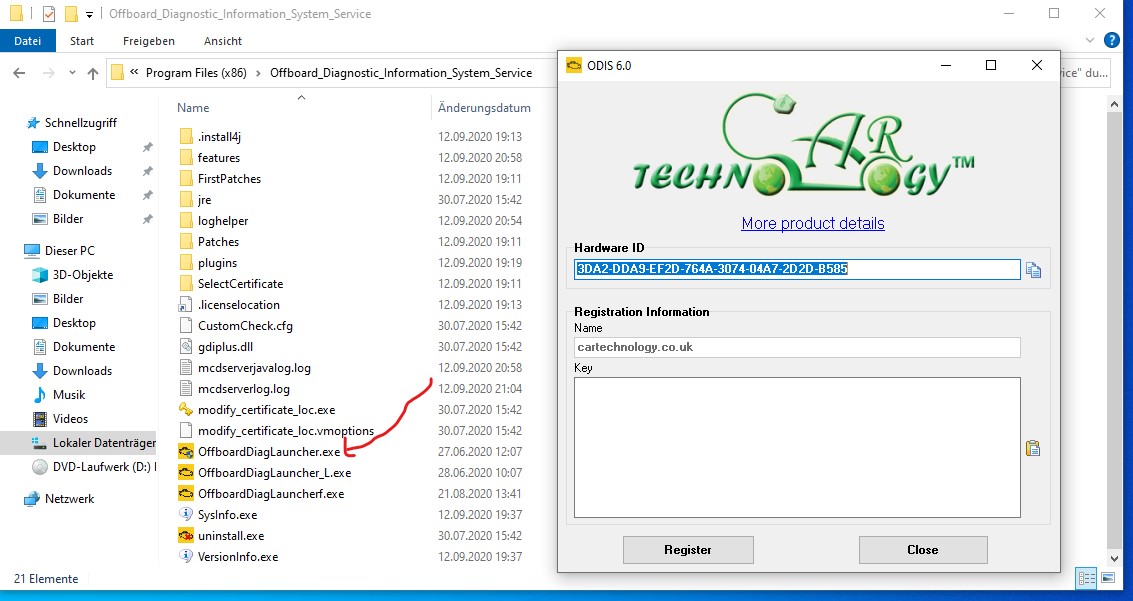
Task: Select Lokaler Datenträger drive
Action: (x=103, y=442)
